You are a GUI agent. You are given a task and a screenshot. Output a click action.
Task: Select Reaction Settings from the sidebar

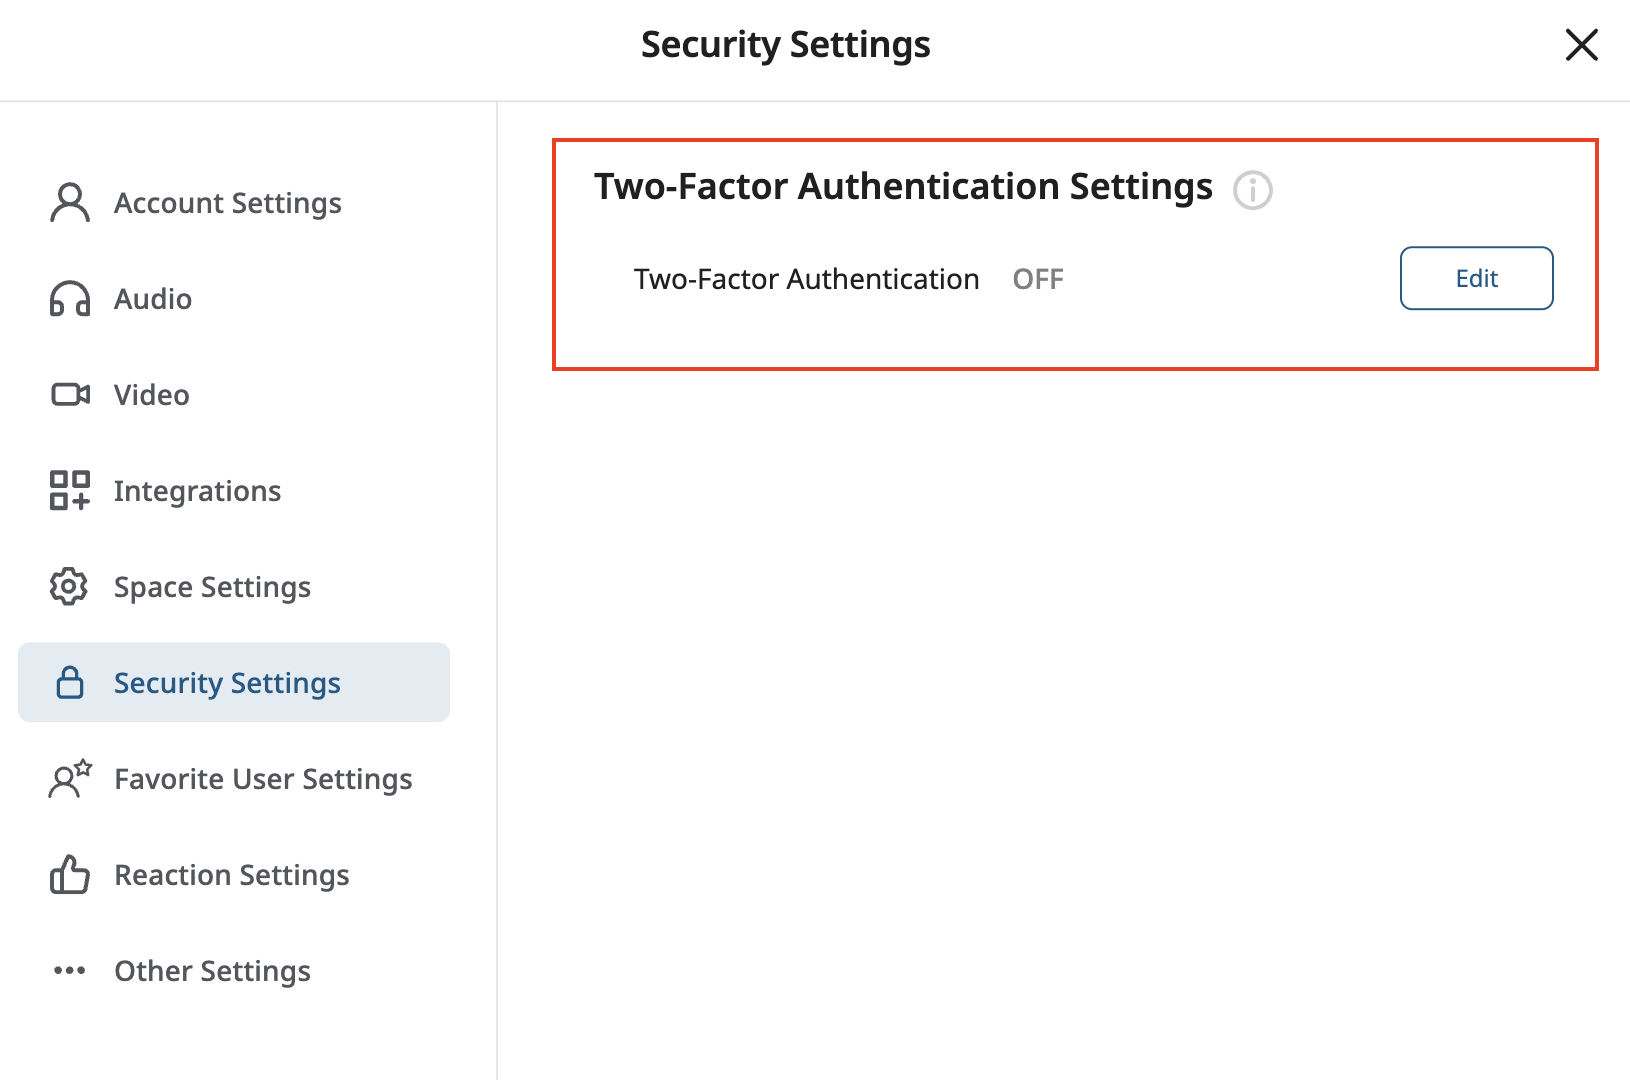[231, 875]
